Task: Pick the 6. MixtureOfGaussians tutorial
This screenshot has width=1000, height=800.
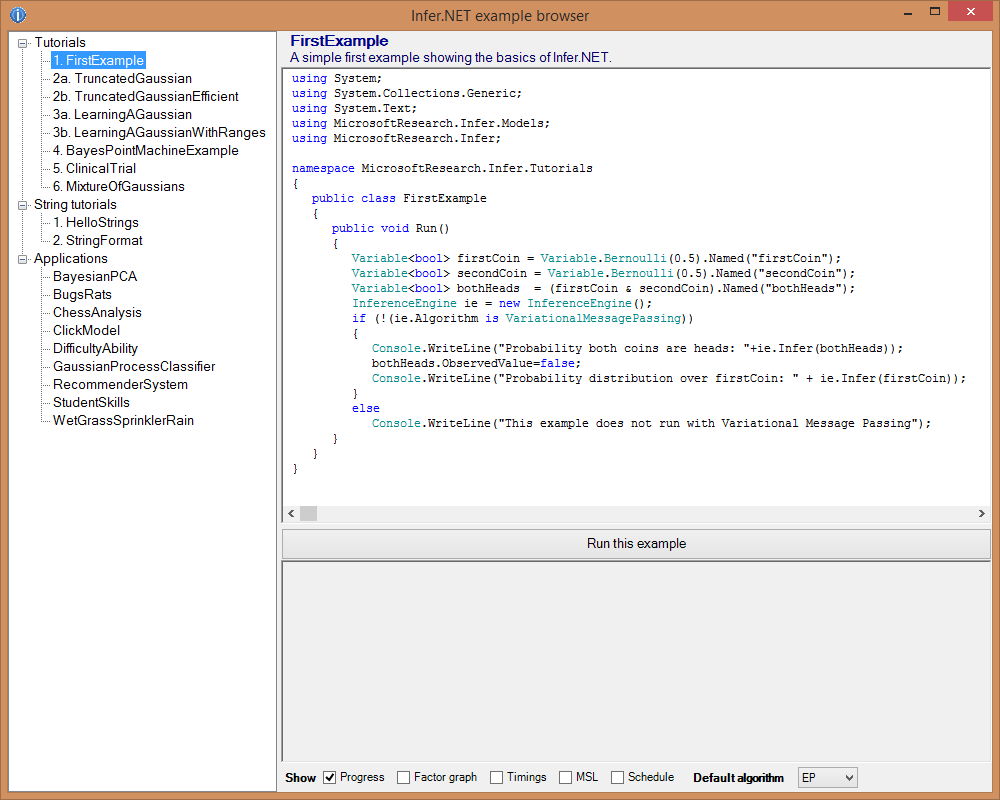Action: (x=118, y=186)
